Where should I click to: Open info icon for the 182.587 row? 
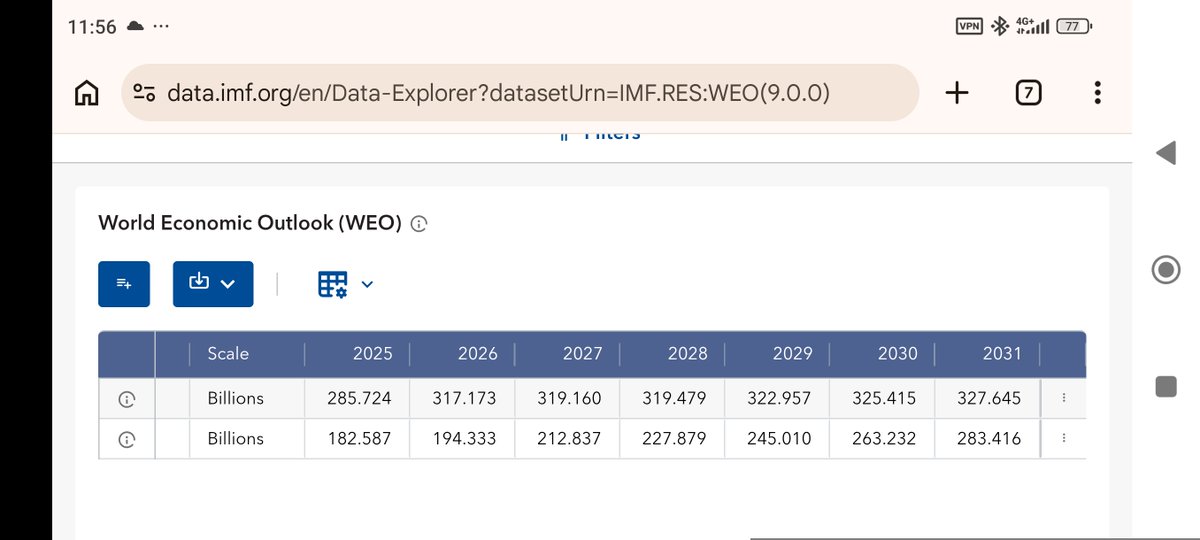126,439
